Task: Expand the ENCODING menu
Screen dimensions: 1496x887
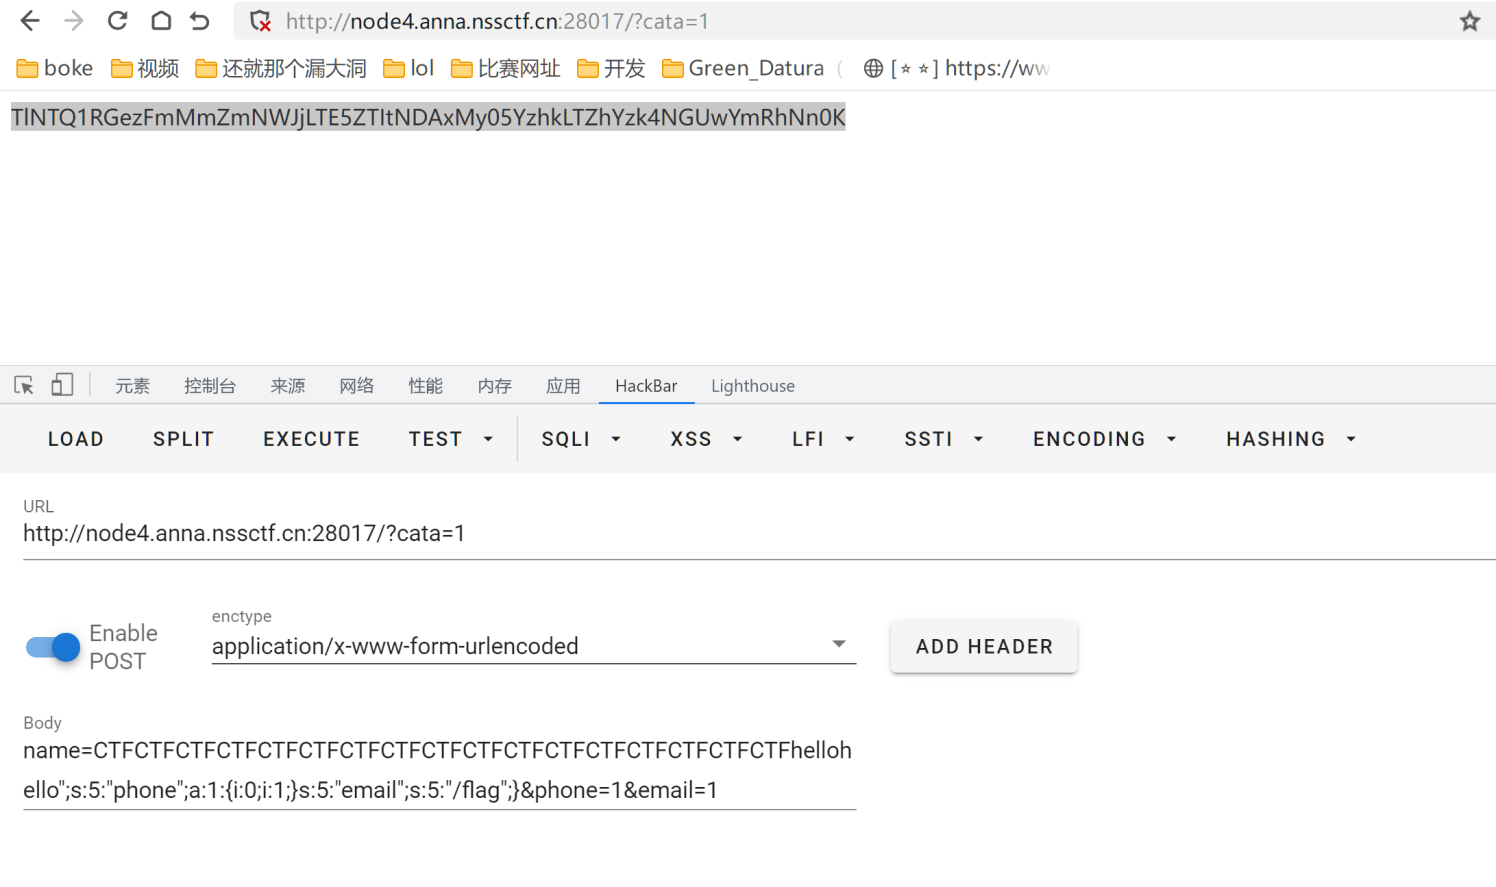Action: 1104,439
